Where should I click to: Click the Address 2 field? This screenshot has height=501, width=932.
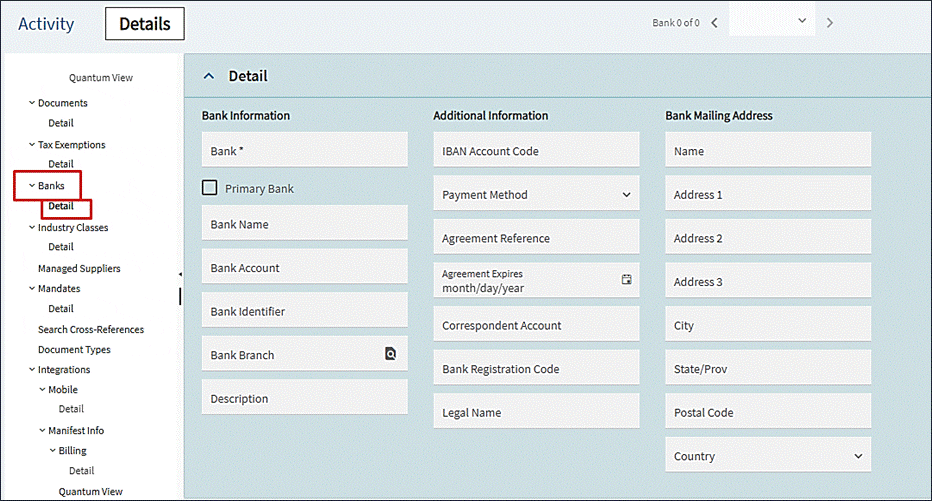[x=768, y=237]
